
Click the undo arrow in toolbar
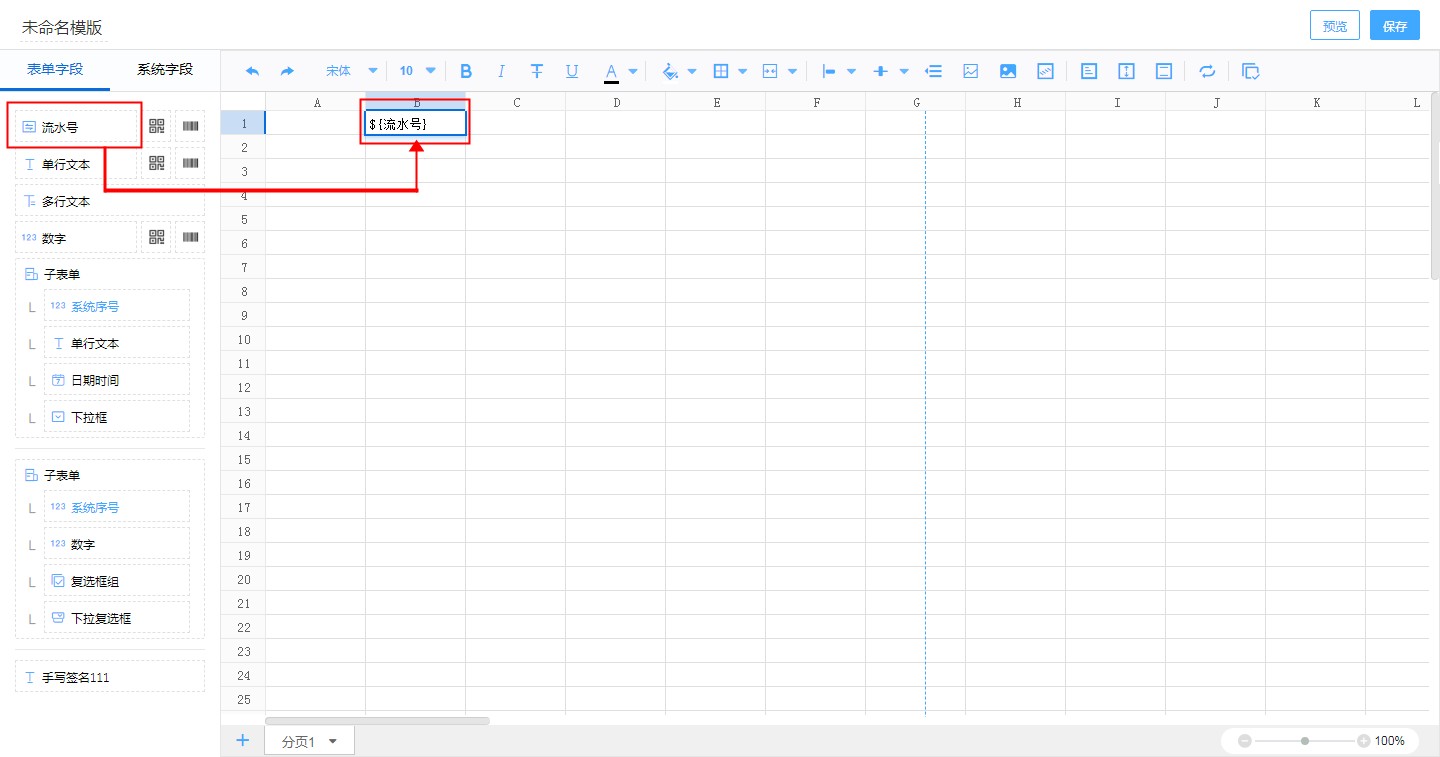[x=252, y=71]
